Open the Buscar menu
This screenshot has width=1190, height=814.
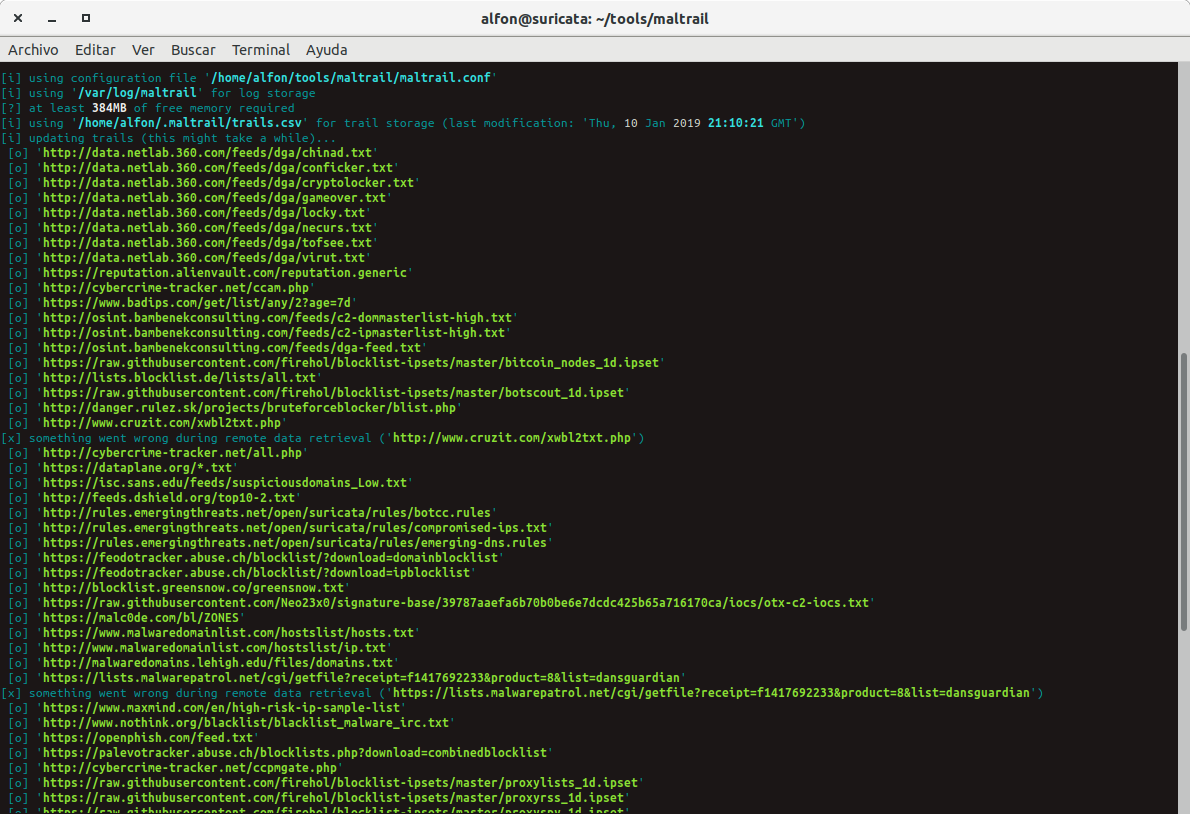[193, 49]
